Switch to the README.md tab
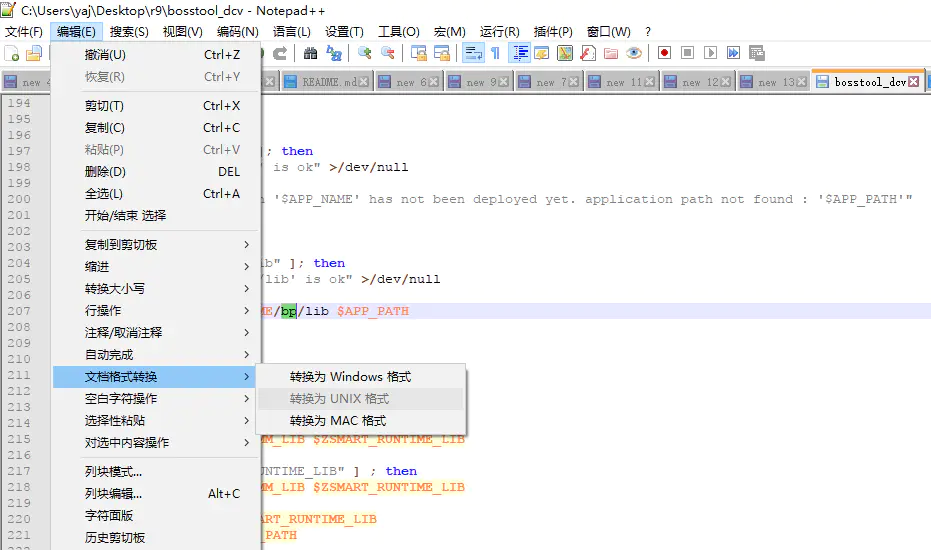931x550 pixels. coord(327,82)
